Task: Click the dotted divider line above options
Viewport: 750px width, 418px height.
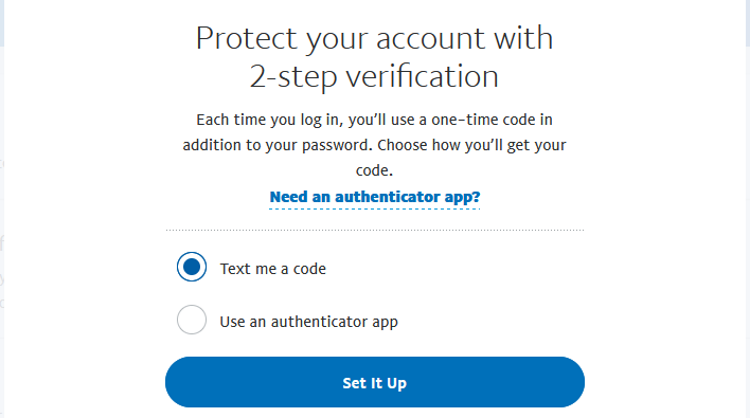Action: pyautogui.click(x=374, y=230)
